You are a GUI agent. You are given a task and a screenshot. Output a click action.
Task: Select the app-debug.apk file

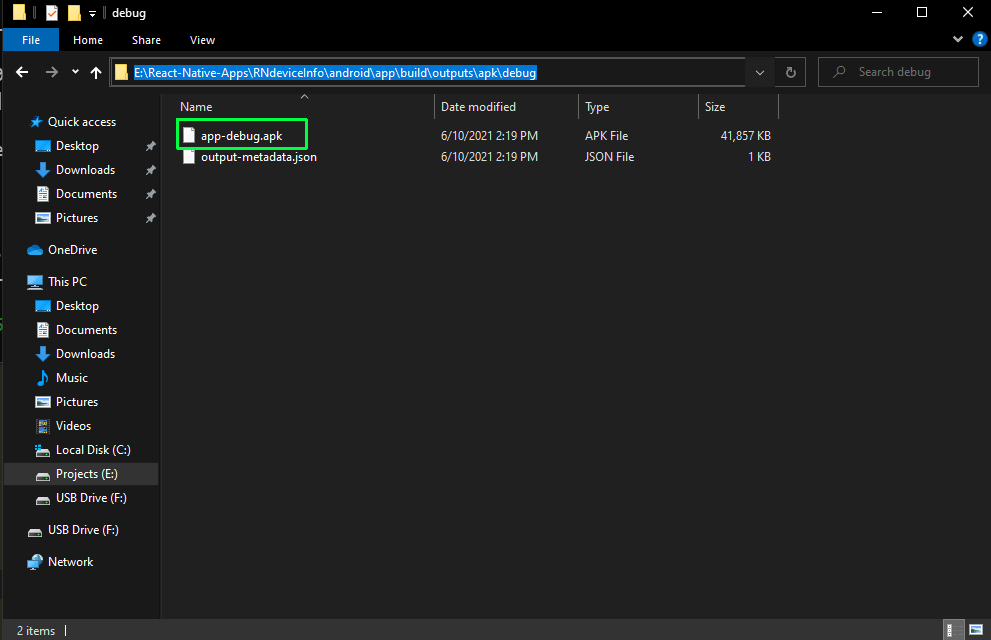[x=242, y=136]
